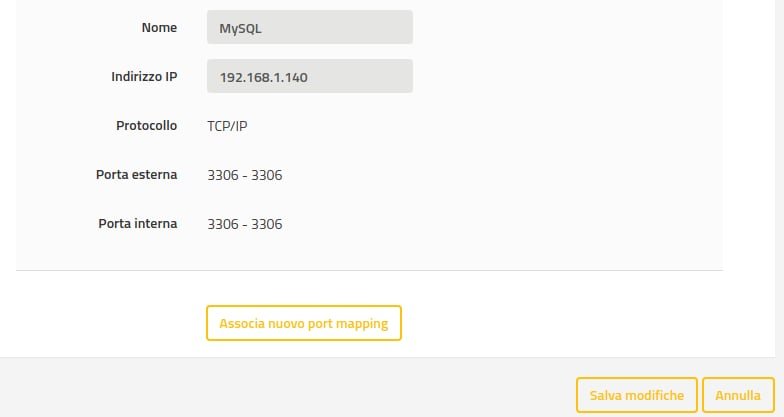Screen dimensions: 784x417
Task: Click the Porta interna label
Action: [138, 224]
